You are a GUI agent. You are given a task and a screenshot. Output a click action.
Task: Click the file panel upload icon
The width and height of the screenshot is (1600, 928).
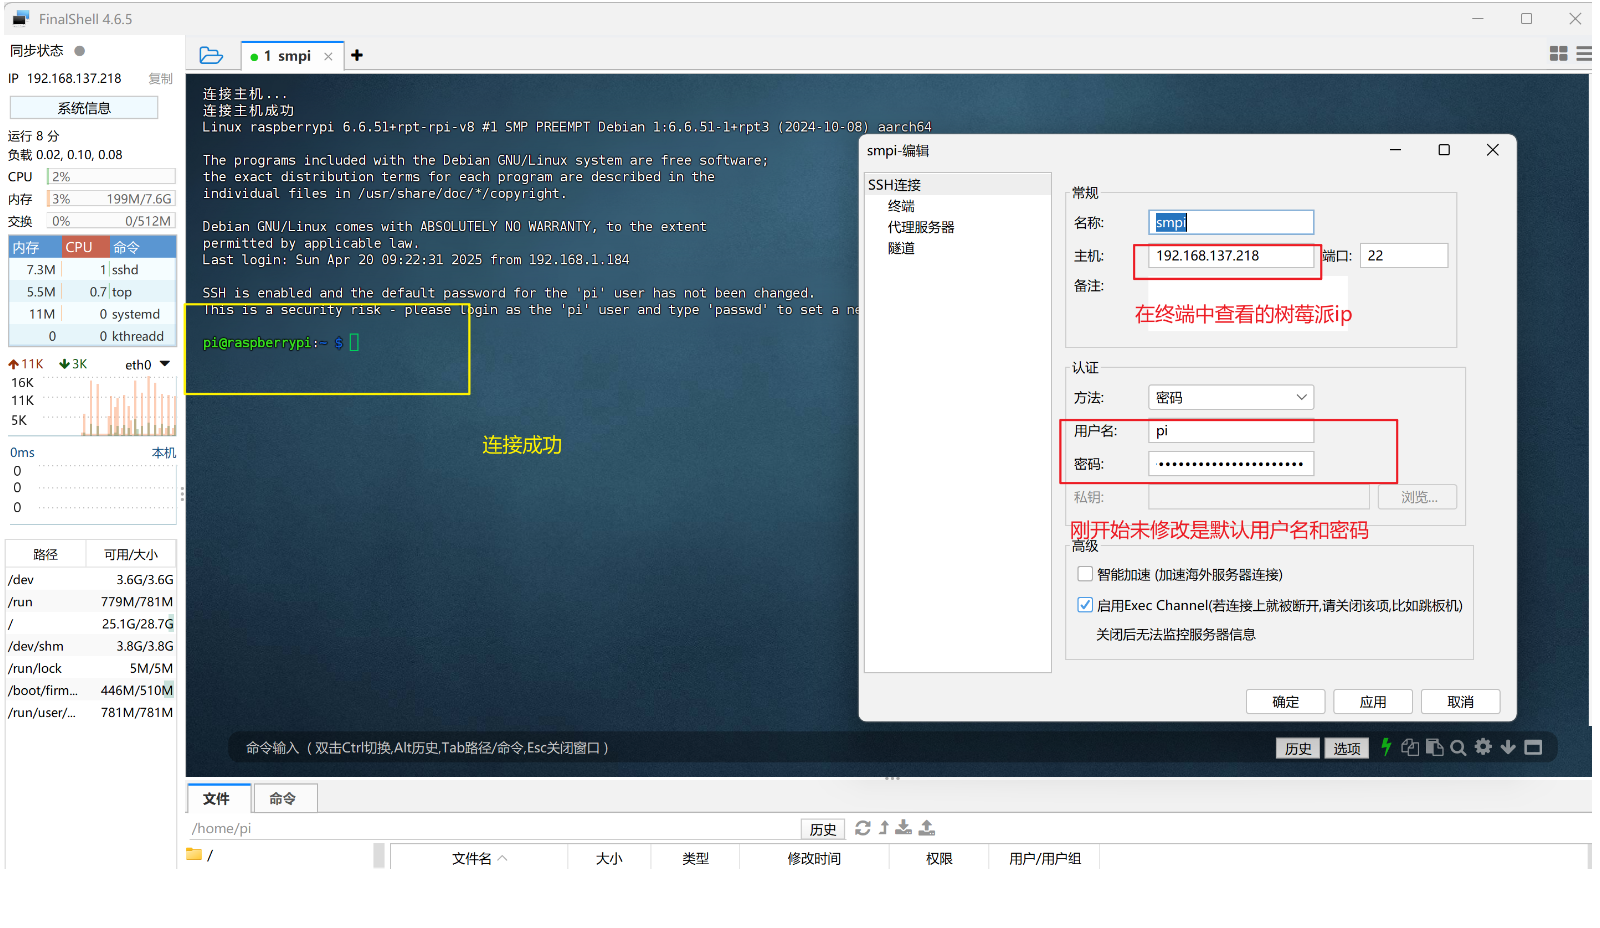(x=927, y=828)
